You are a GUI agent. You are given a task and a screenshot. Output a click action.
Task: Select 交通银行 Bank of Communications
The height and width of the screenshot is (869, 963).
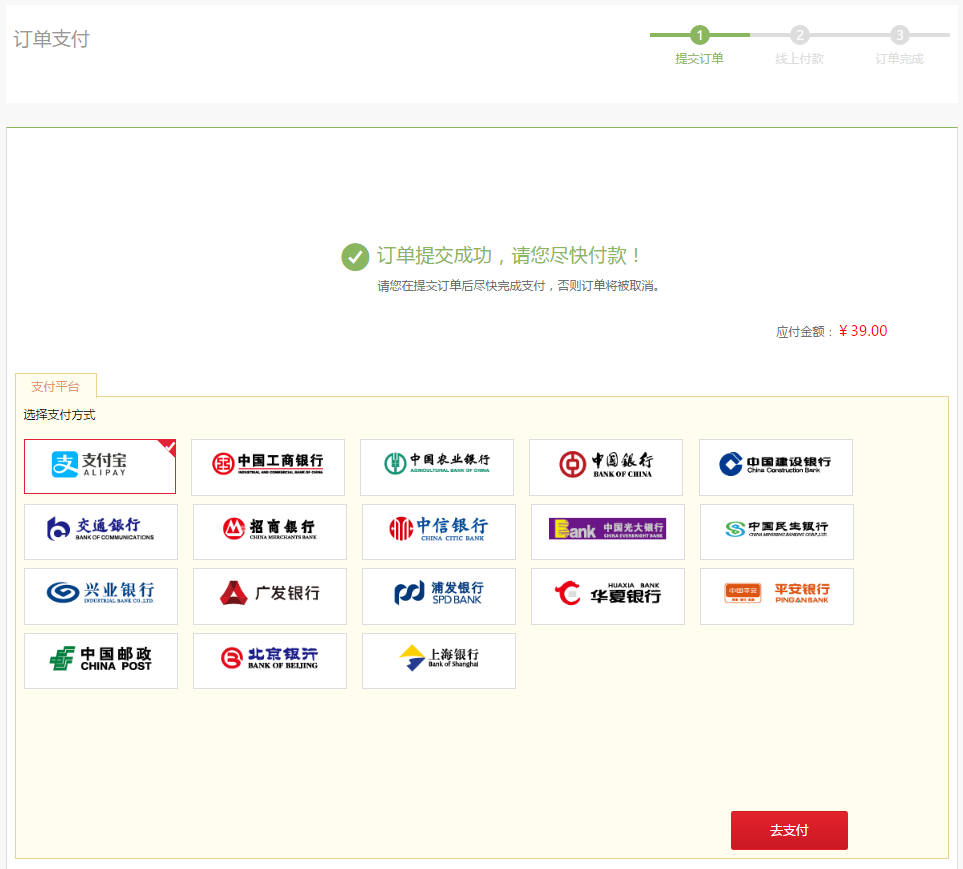click(x=101, y=532)
